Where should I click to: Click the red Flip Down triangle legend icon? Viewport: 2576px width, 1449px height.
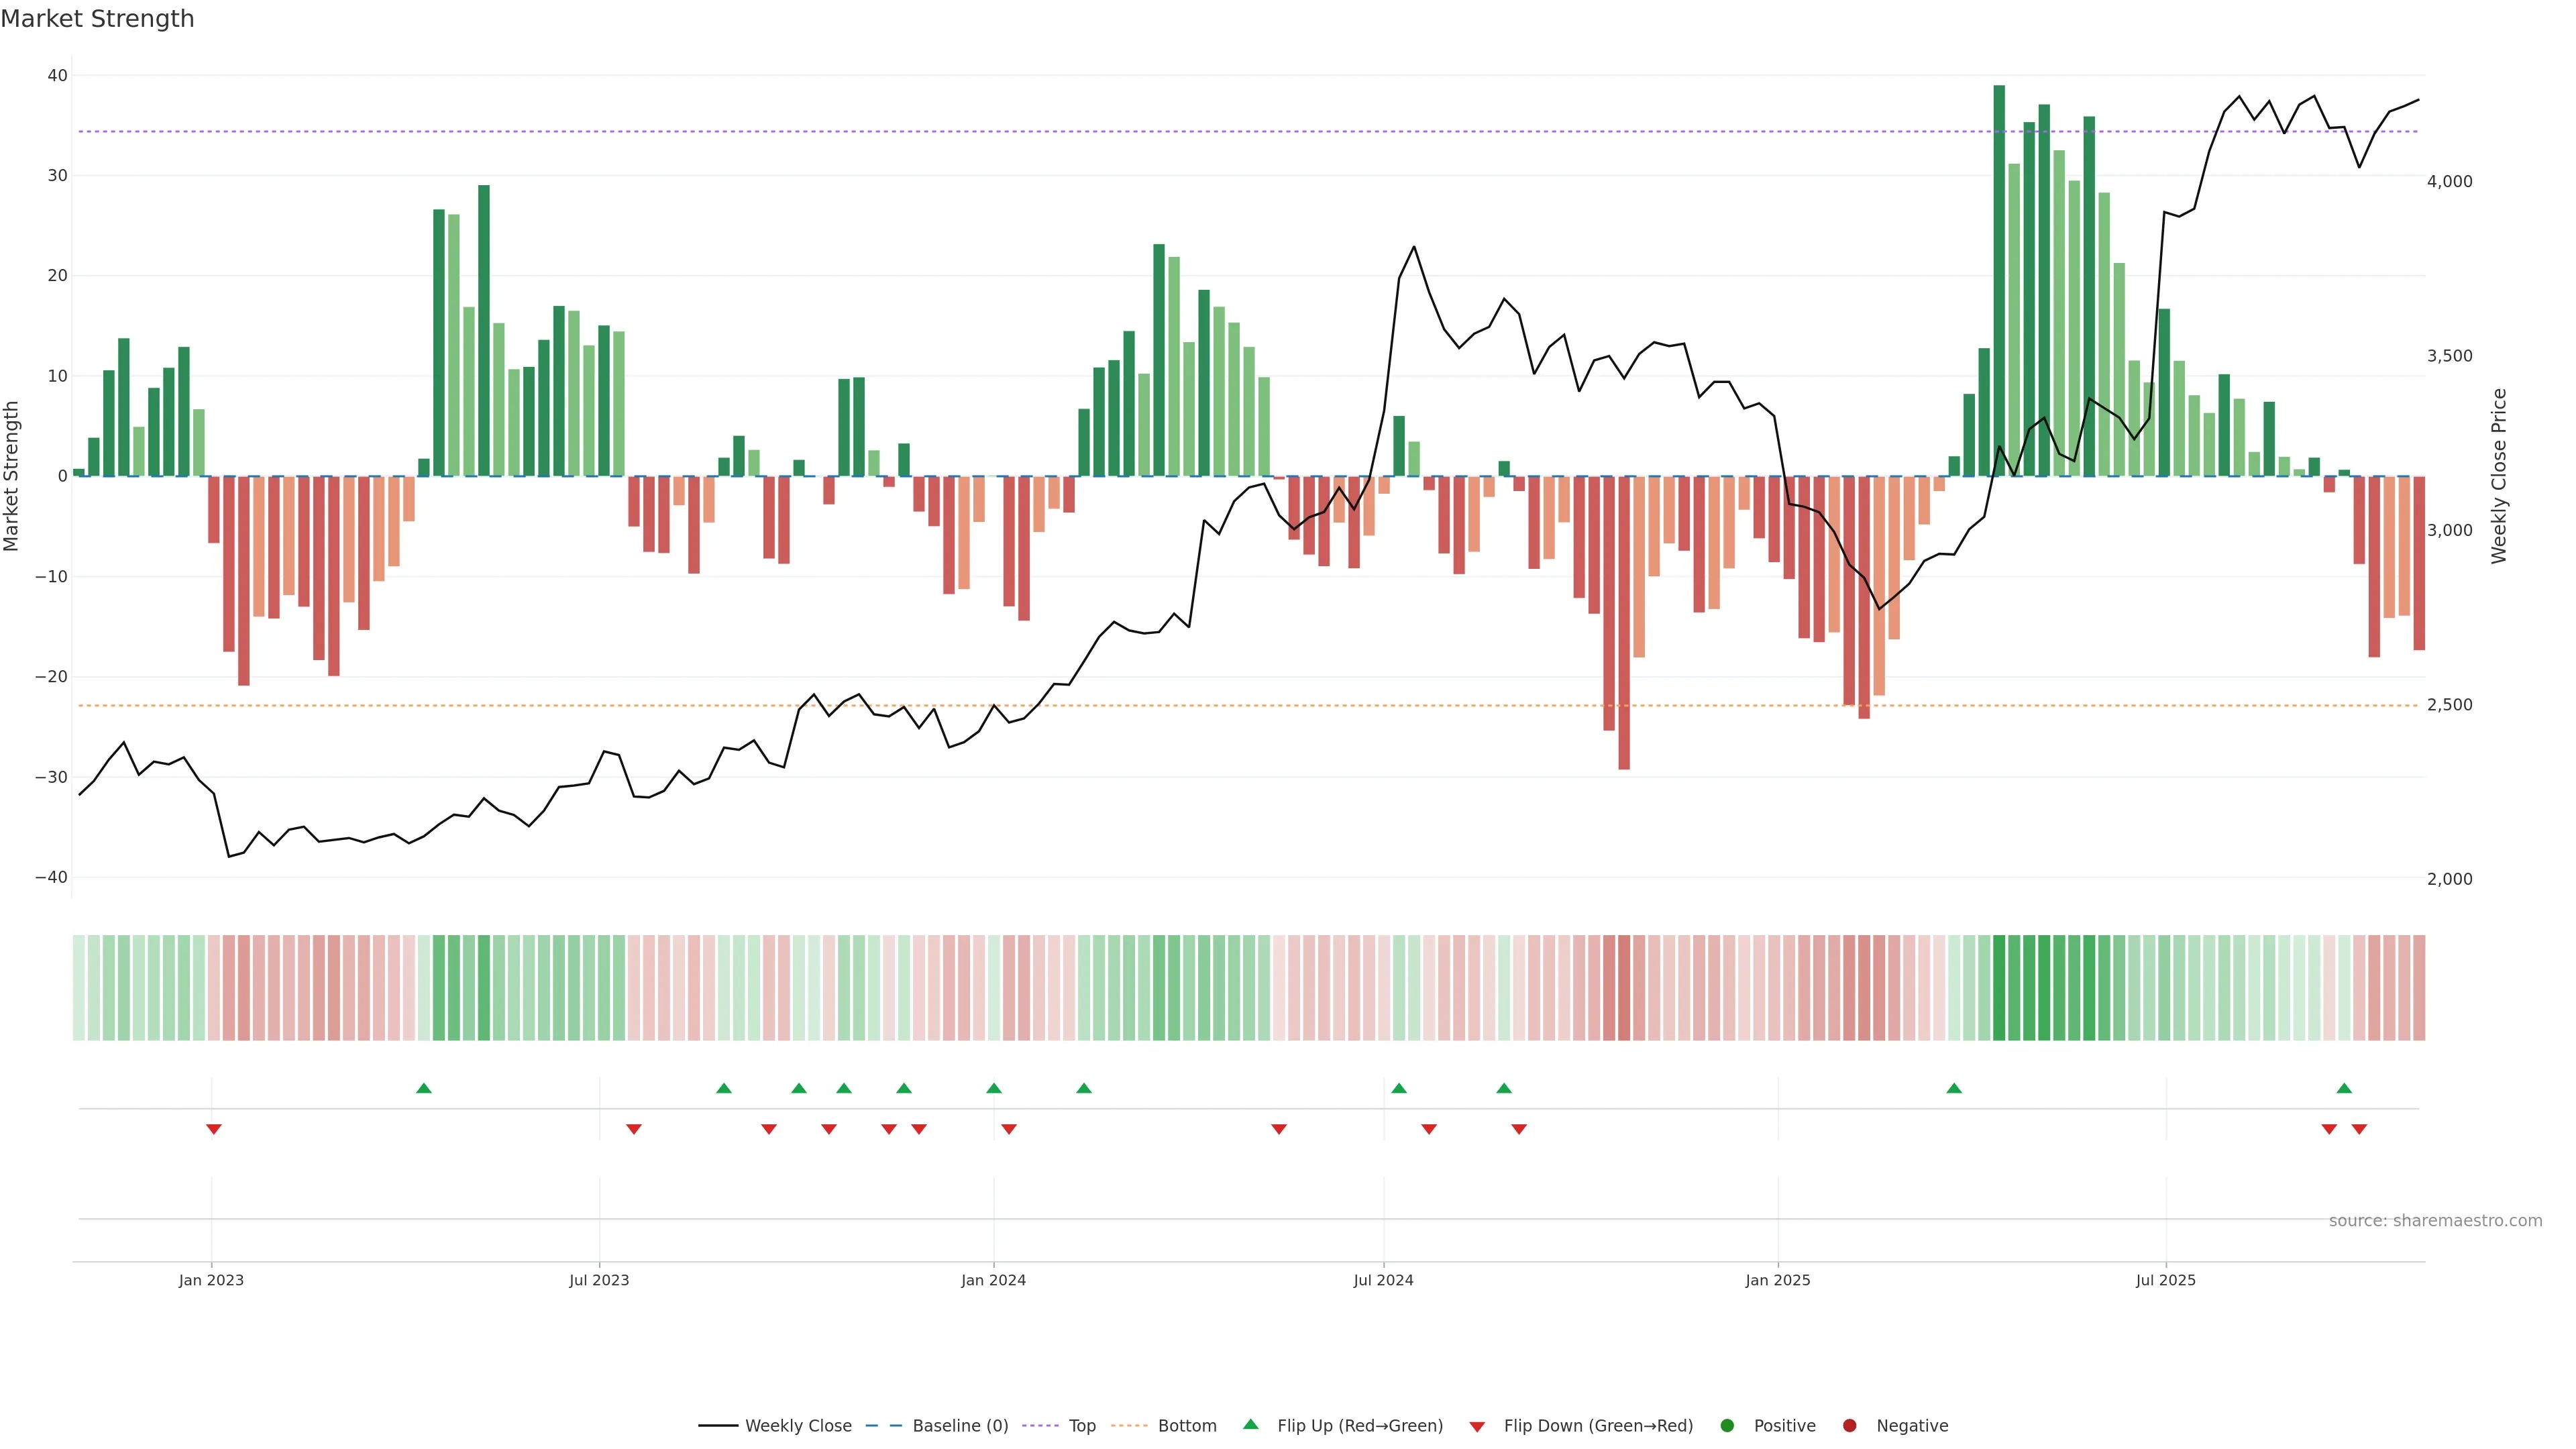(x=1477, y=1427)
